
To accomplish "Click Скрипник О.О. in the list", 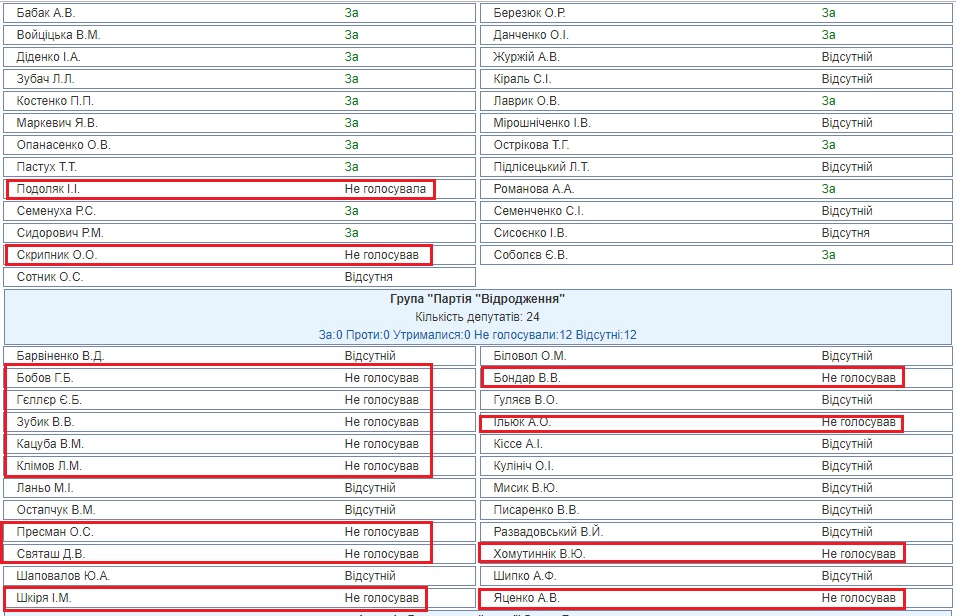I will [57, 255].
